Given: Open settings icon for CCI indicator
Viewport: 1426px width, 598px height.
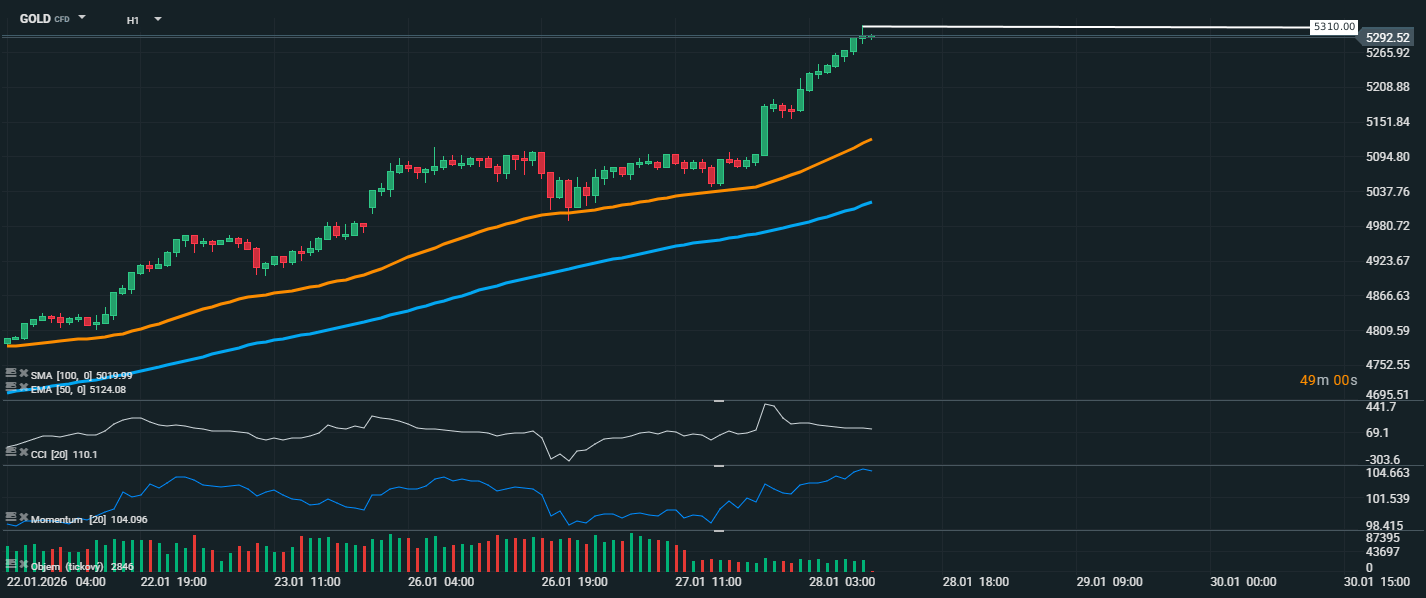Looking at the screenshot, I should [11, 453].
